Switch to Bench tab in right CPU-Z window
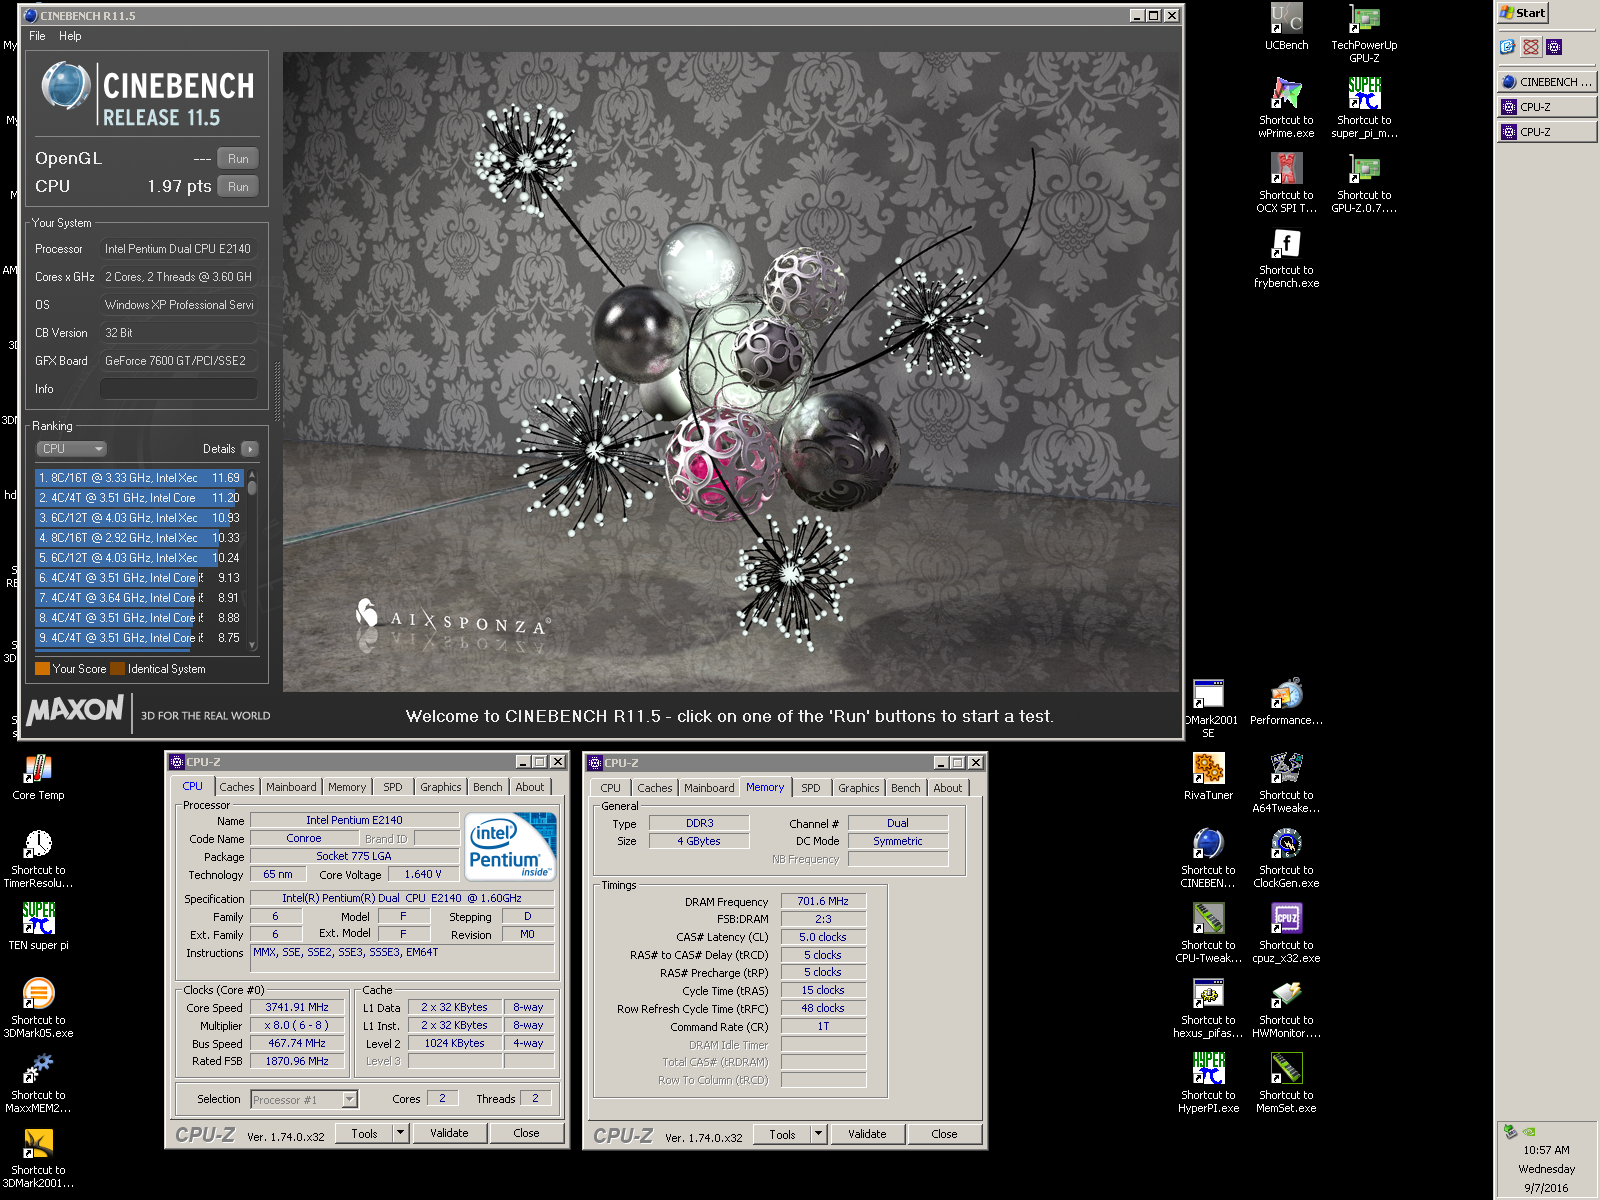The width and height of the screenshot is (1600, 1200). pyautogui.click(x=906, y=788)
